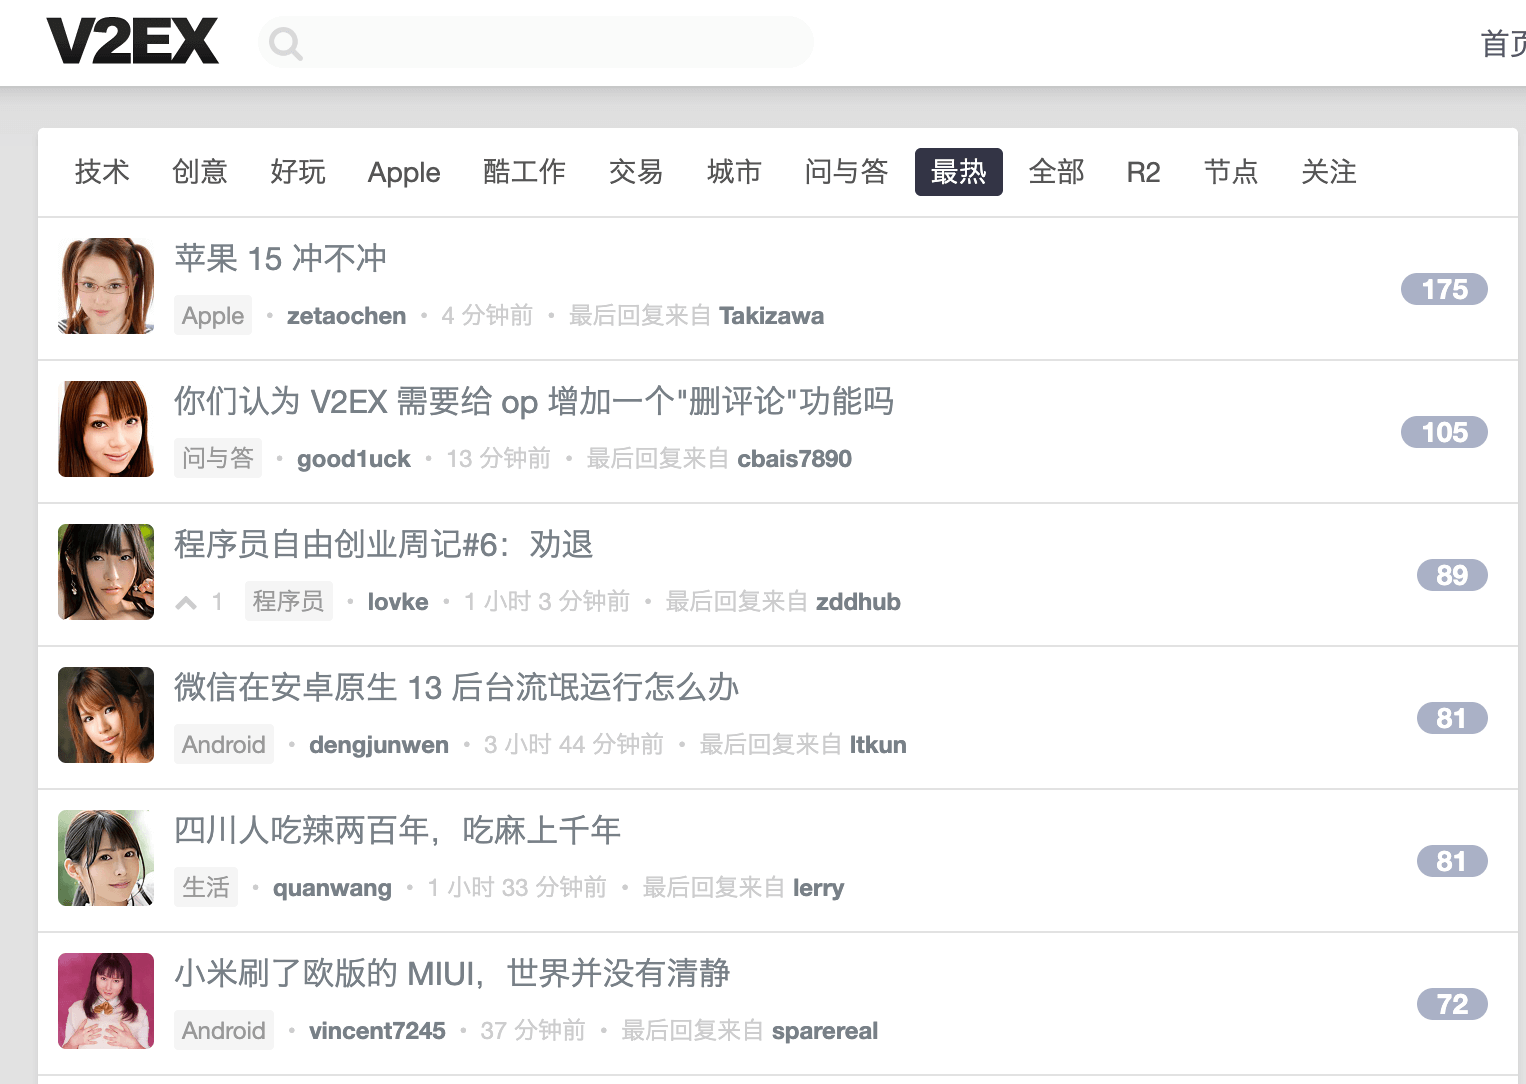1526x1084 pixels.
Task: Click the 72 reply count badge
Action: point(1451,1004)
